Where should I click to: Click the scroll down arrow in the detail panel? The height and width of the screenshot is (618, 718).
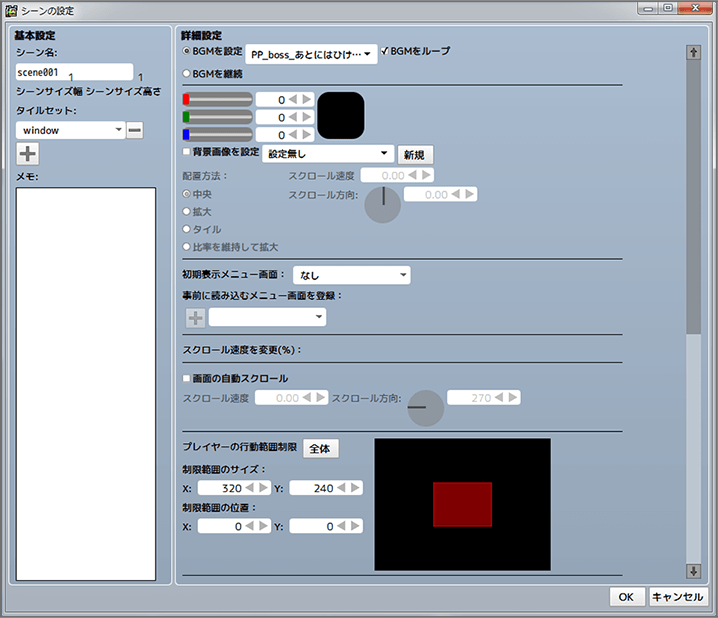click(693, 570)
